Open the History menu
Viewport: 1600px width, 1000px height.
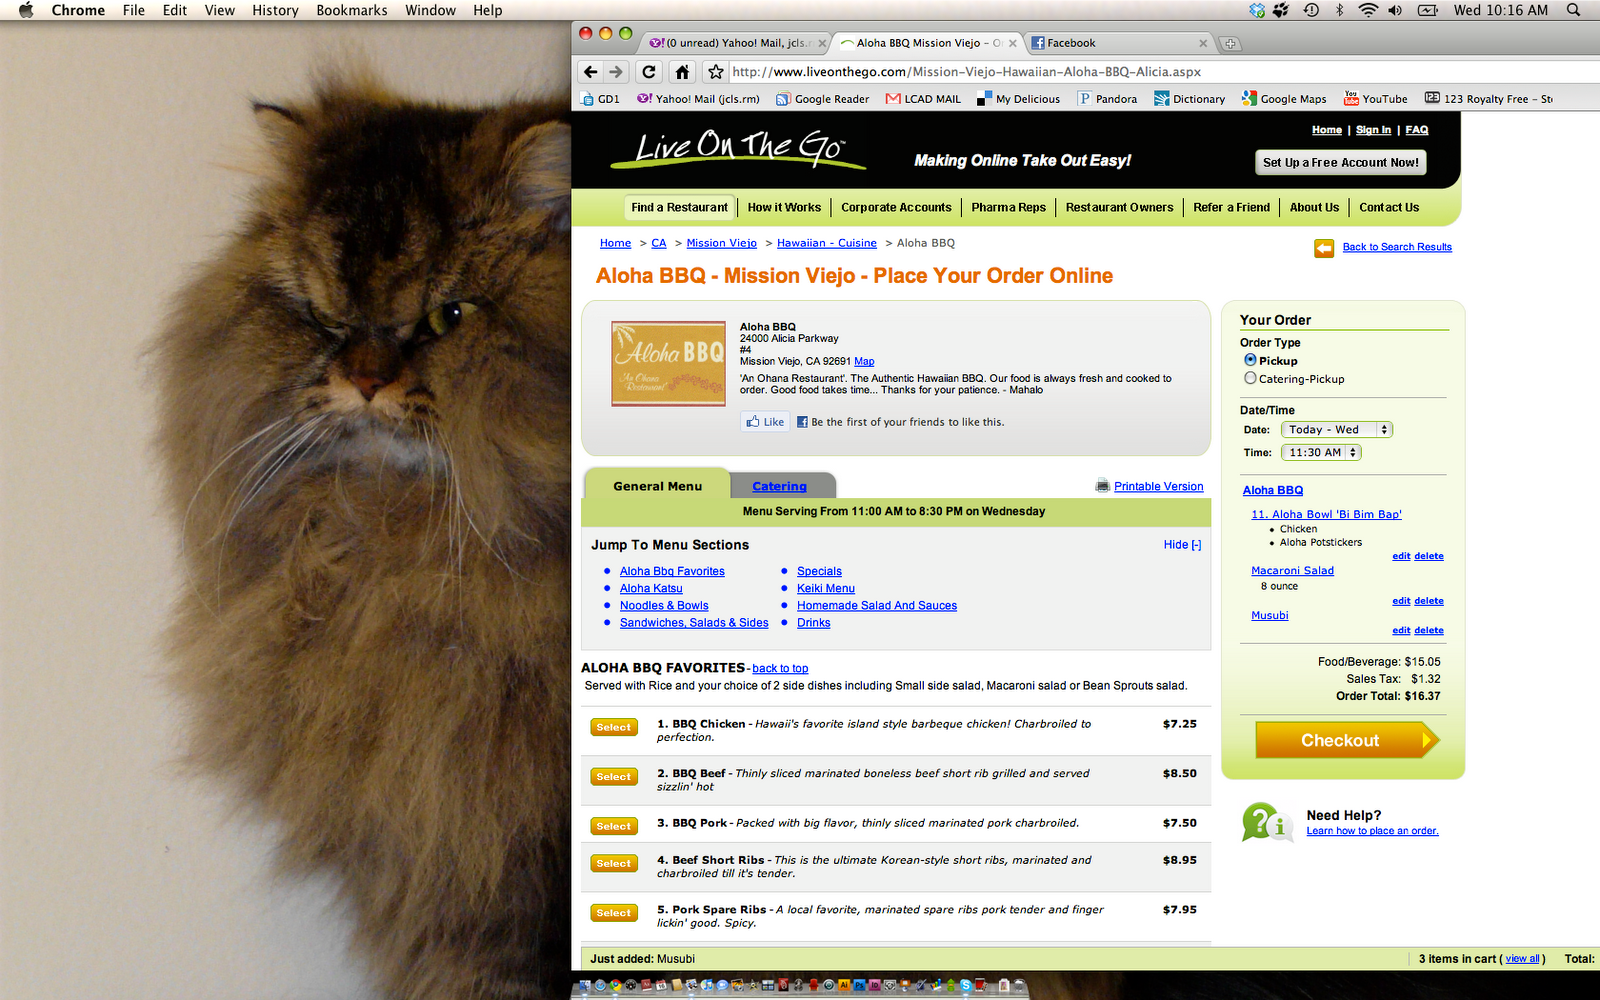click(x=275, y=10)
